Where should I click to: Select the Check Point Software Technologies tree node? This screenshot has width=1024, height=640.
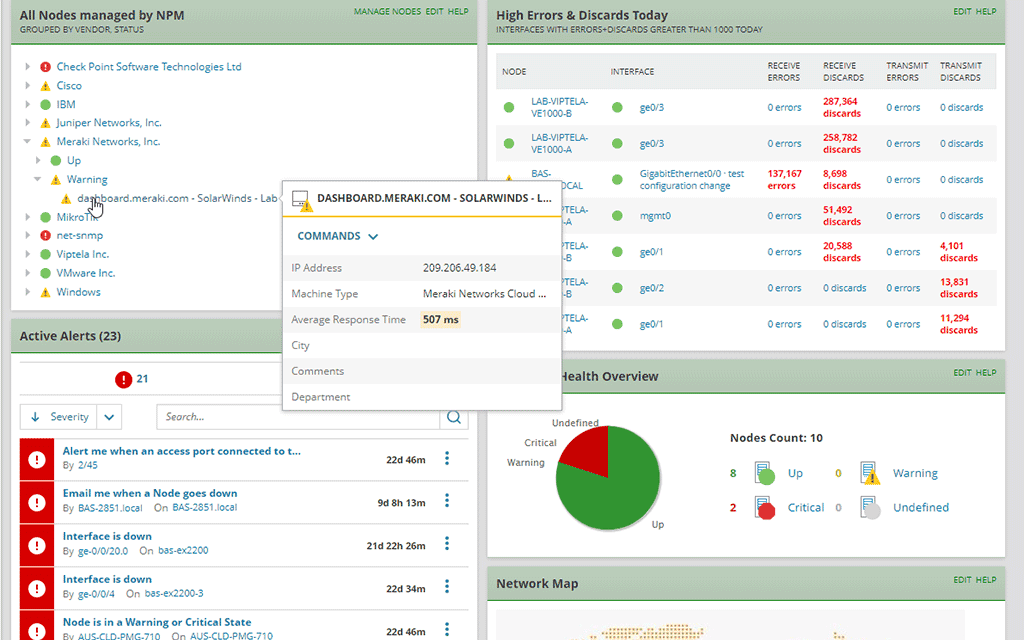coord(149,67)
